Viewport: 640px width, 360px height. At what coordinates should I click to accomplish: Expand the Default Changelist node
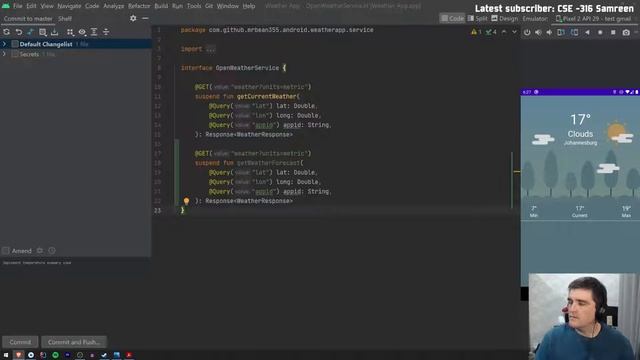(x=4, y=44)
